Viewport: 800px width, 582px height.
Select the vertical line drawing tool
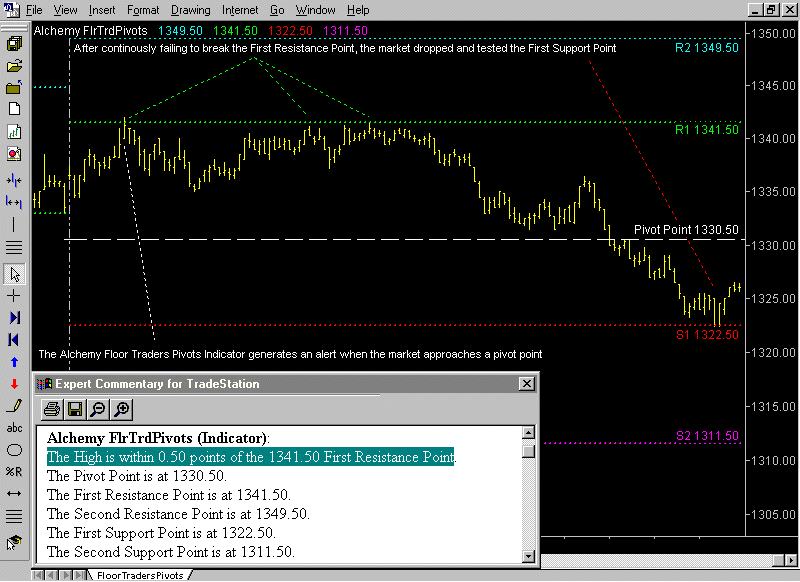click(14, 224)
